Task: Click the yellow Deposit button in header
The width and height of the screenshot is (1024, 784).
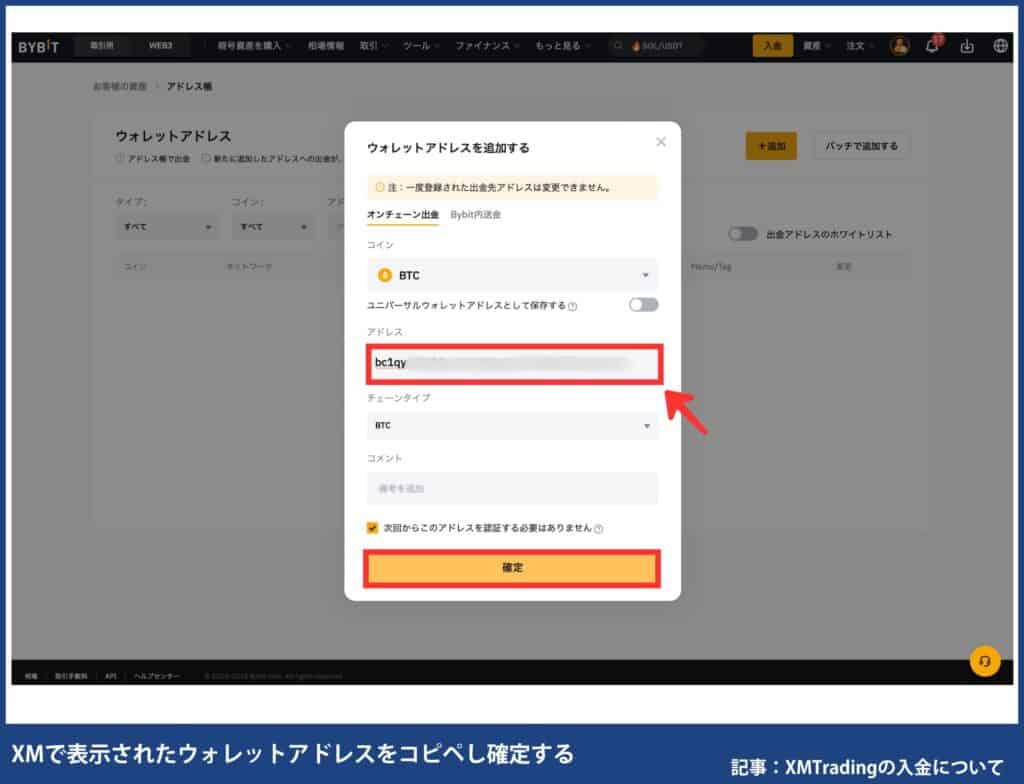Action: tap(773, 46)
